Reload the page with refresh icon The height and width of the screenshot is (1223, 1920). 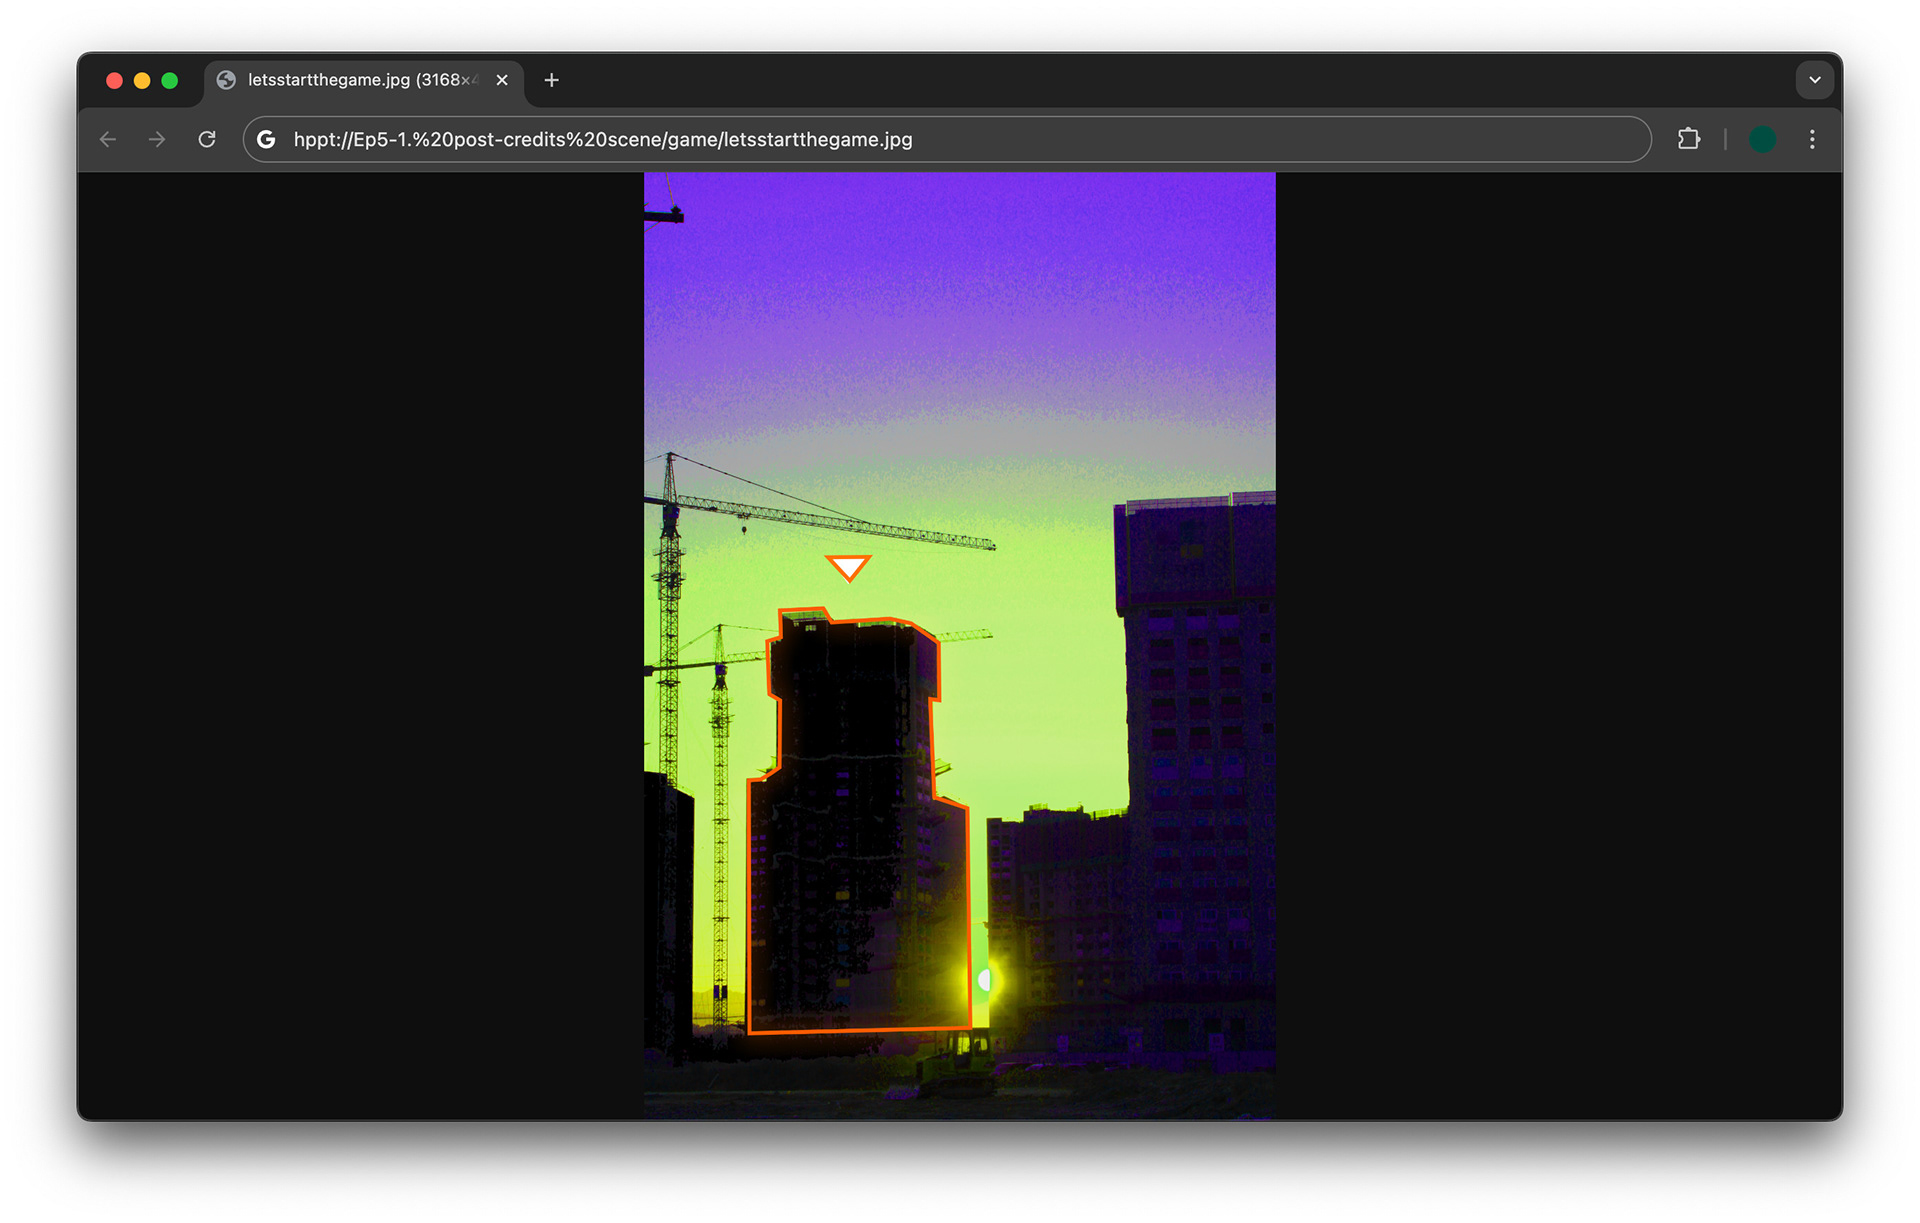(x=207, y=140)
